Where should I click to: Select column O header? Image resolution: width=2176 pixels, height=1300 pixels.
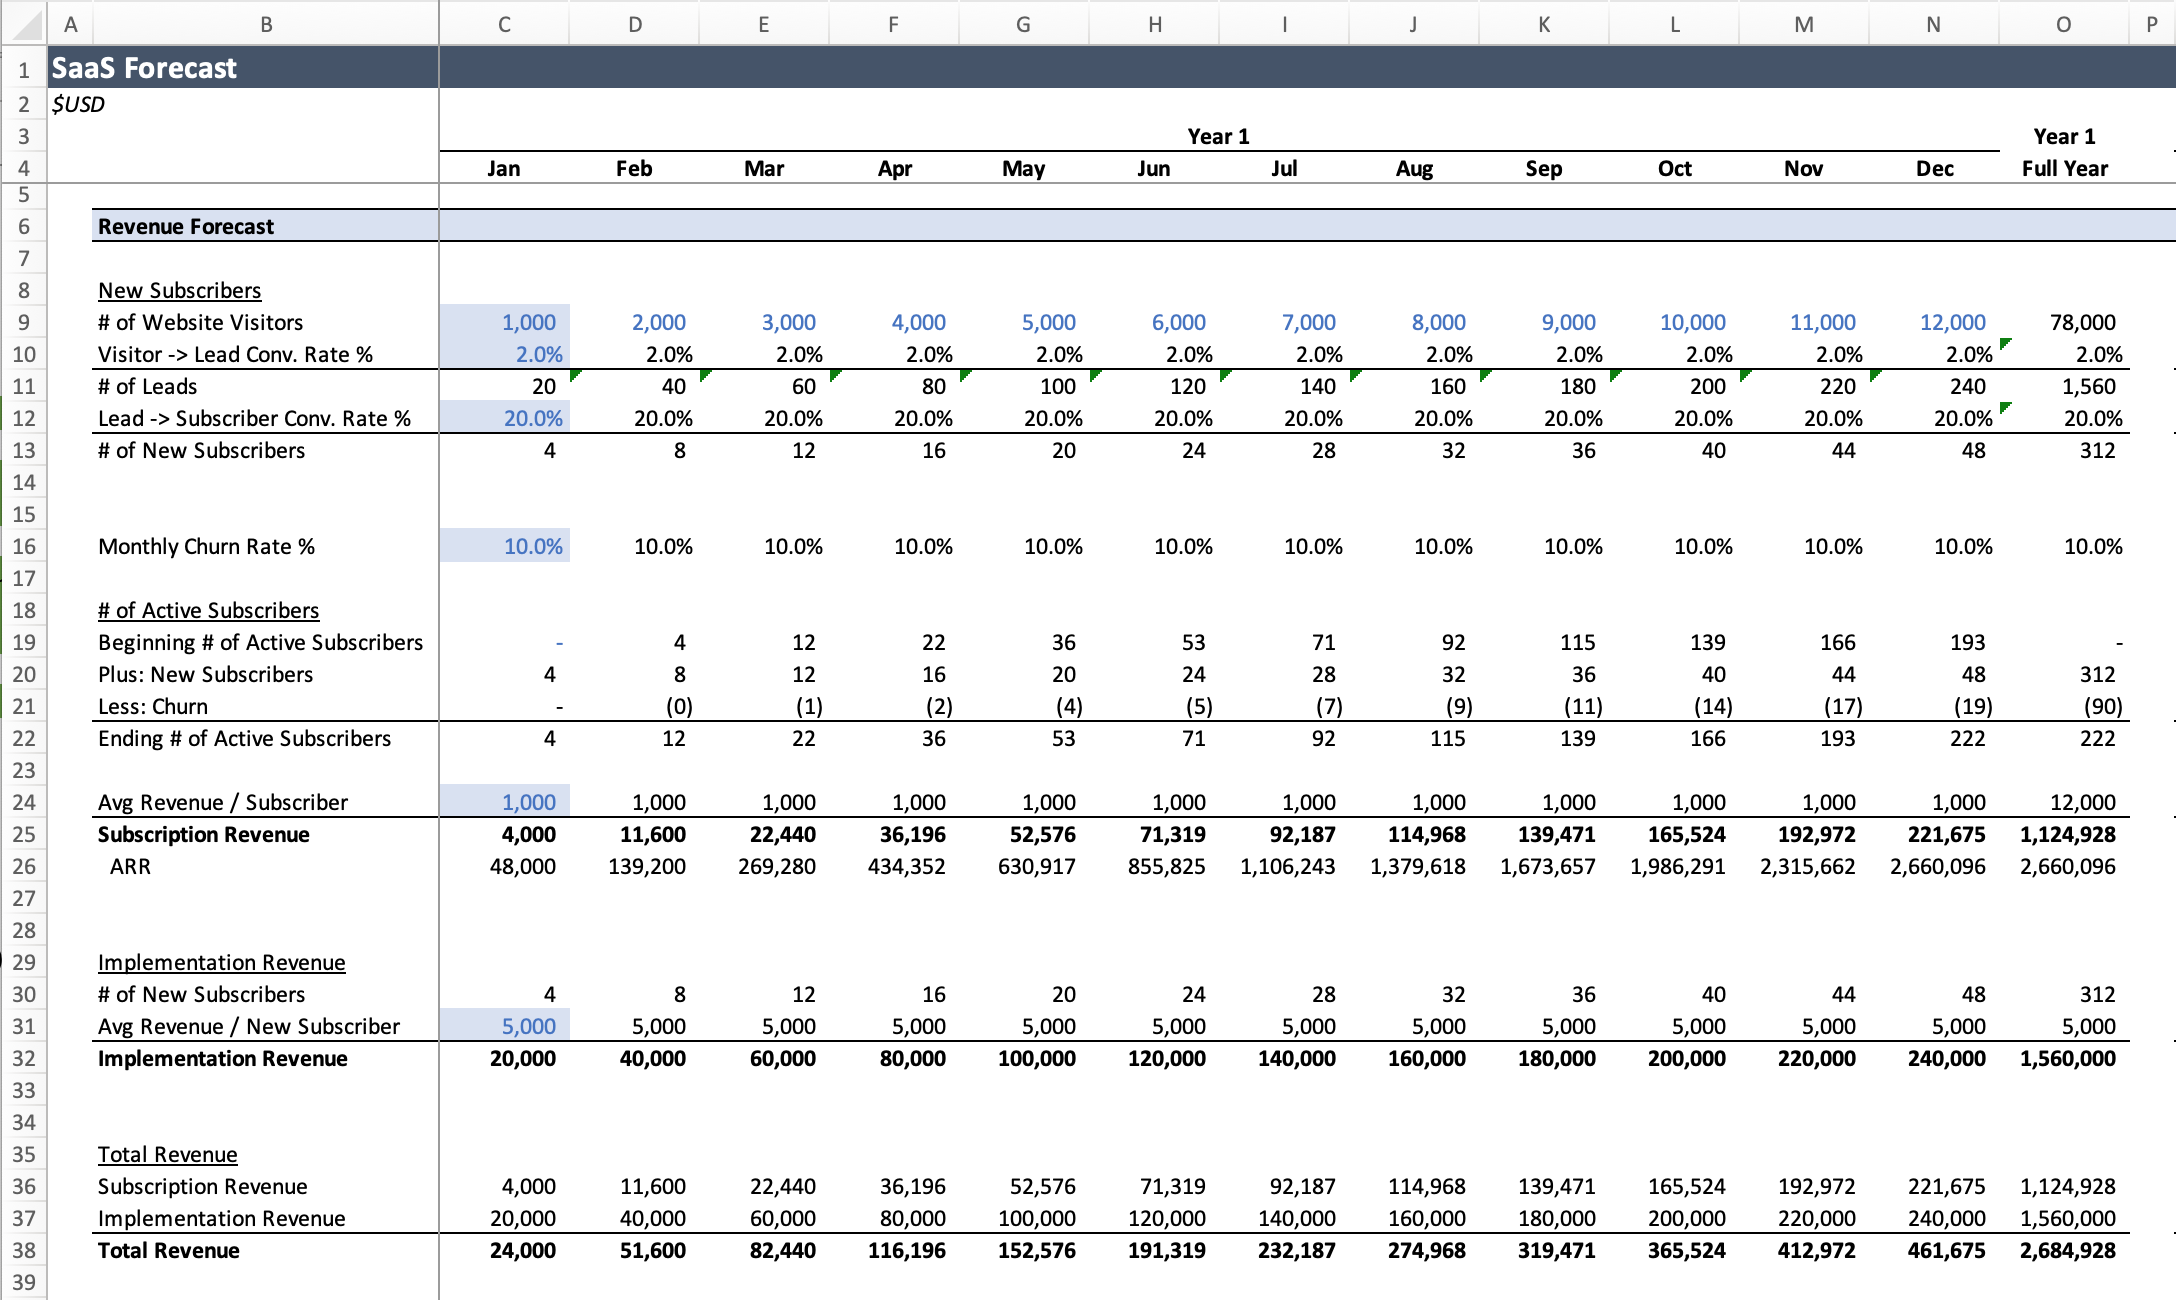(2063, 24)
